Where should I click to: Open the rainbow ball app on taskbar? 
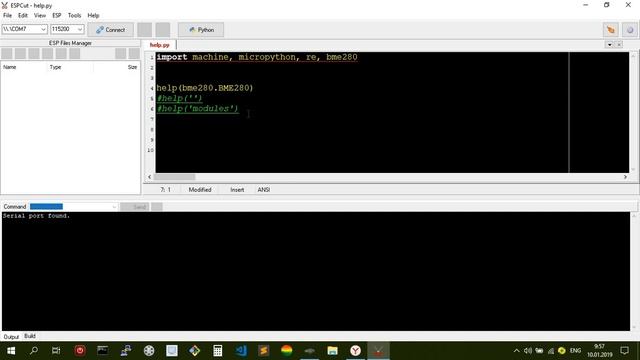click(x=287, y=351)
